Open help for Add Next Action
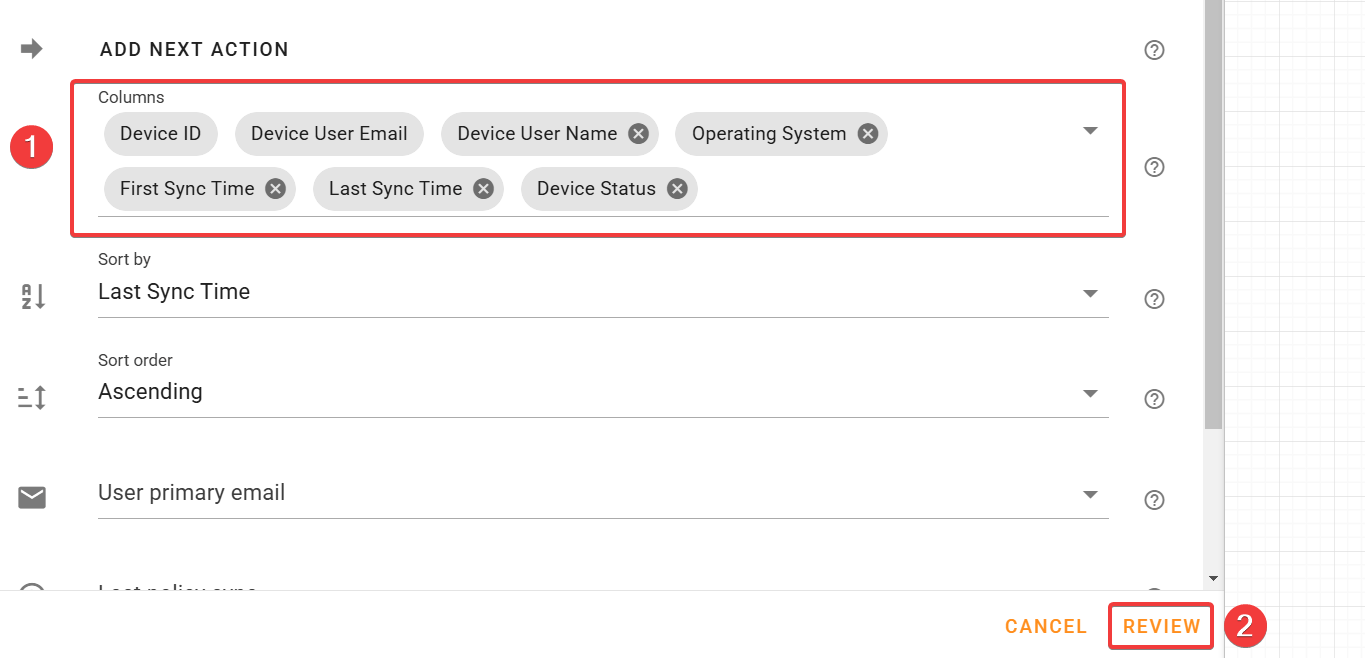This screenshot has width=1365, height=658. (1154, 50)
